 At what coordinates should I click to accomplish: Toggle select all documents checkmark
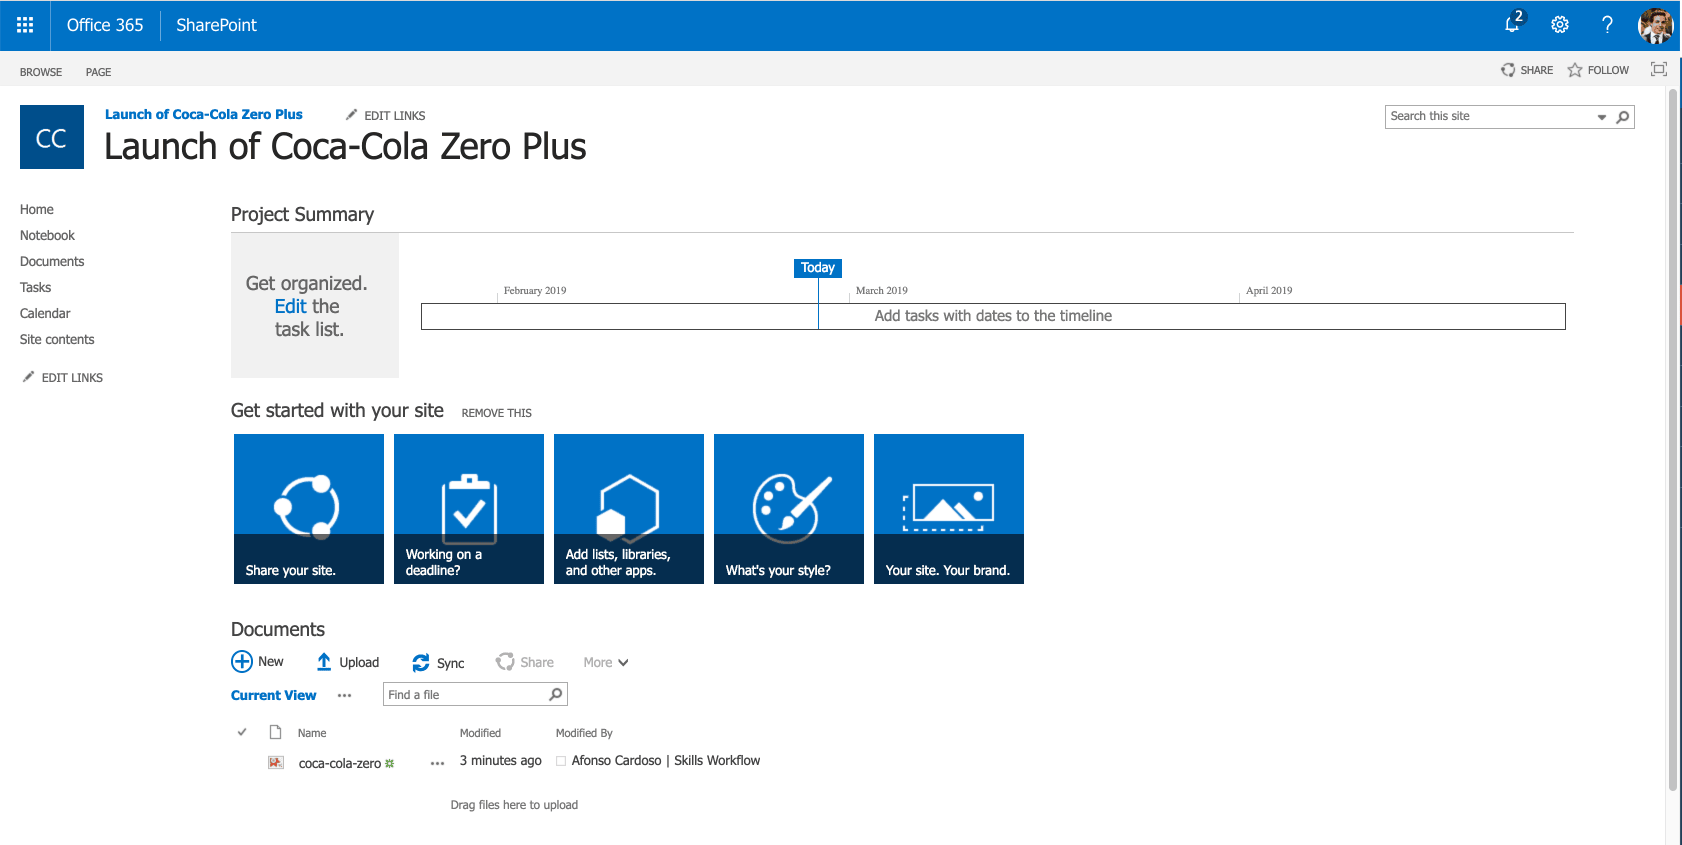pyautogui.click(x=242, y=733)
